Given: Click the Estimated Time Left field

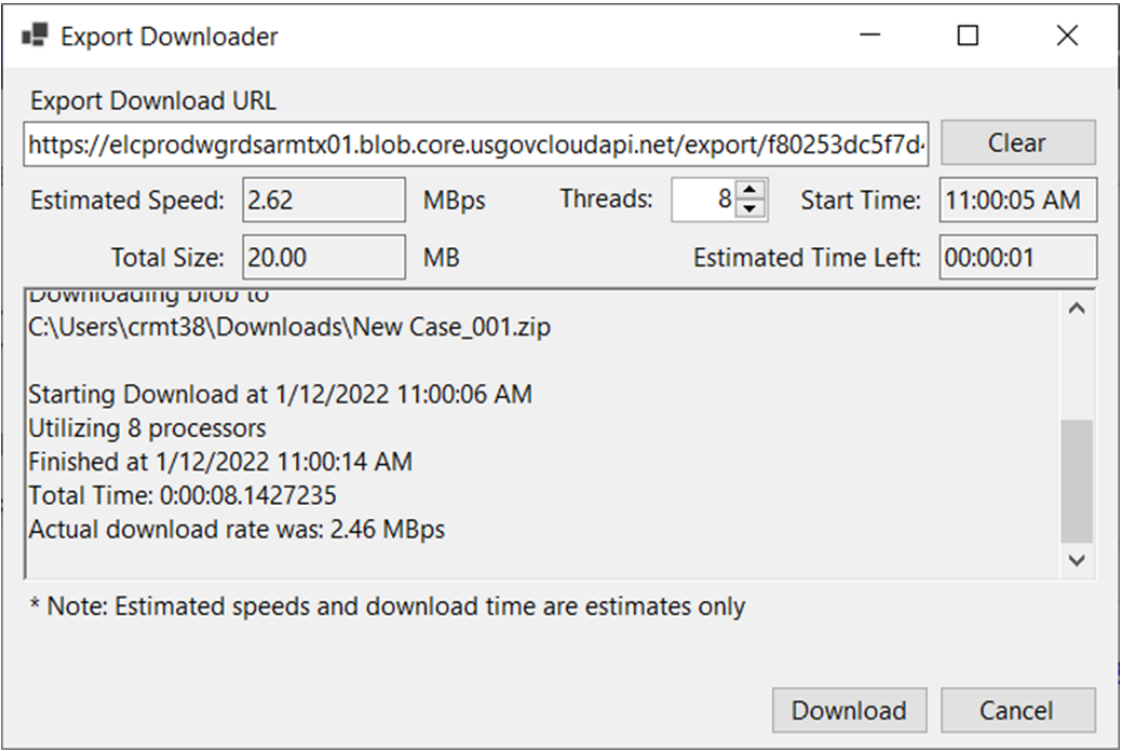Looking at the screenshot, I should 1018,257.
